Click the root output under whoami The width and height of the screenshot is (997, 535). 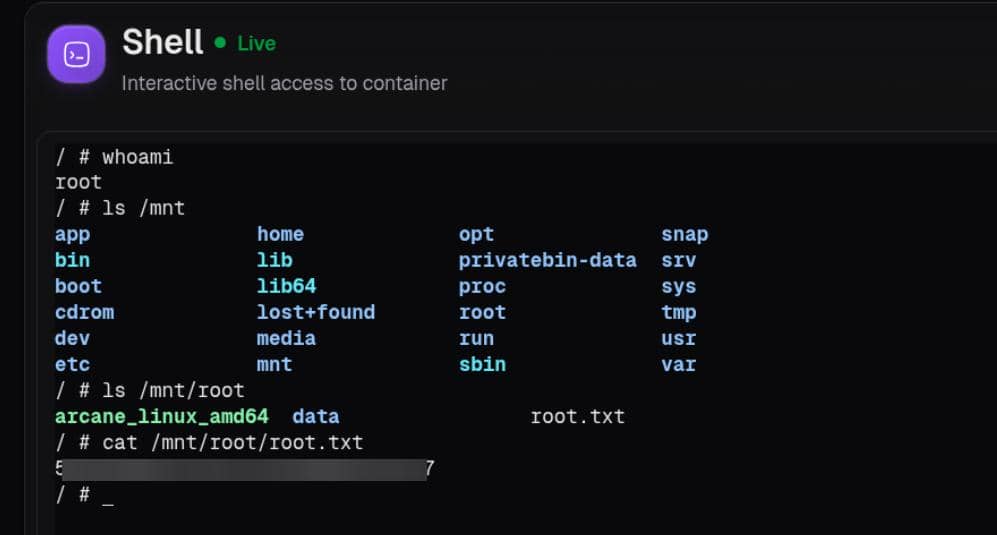pos(78,183)
